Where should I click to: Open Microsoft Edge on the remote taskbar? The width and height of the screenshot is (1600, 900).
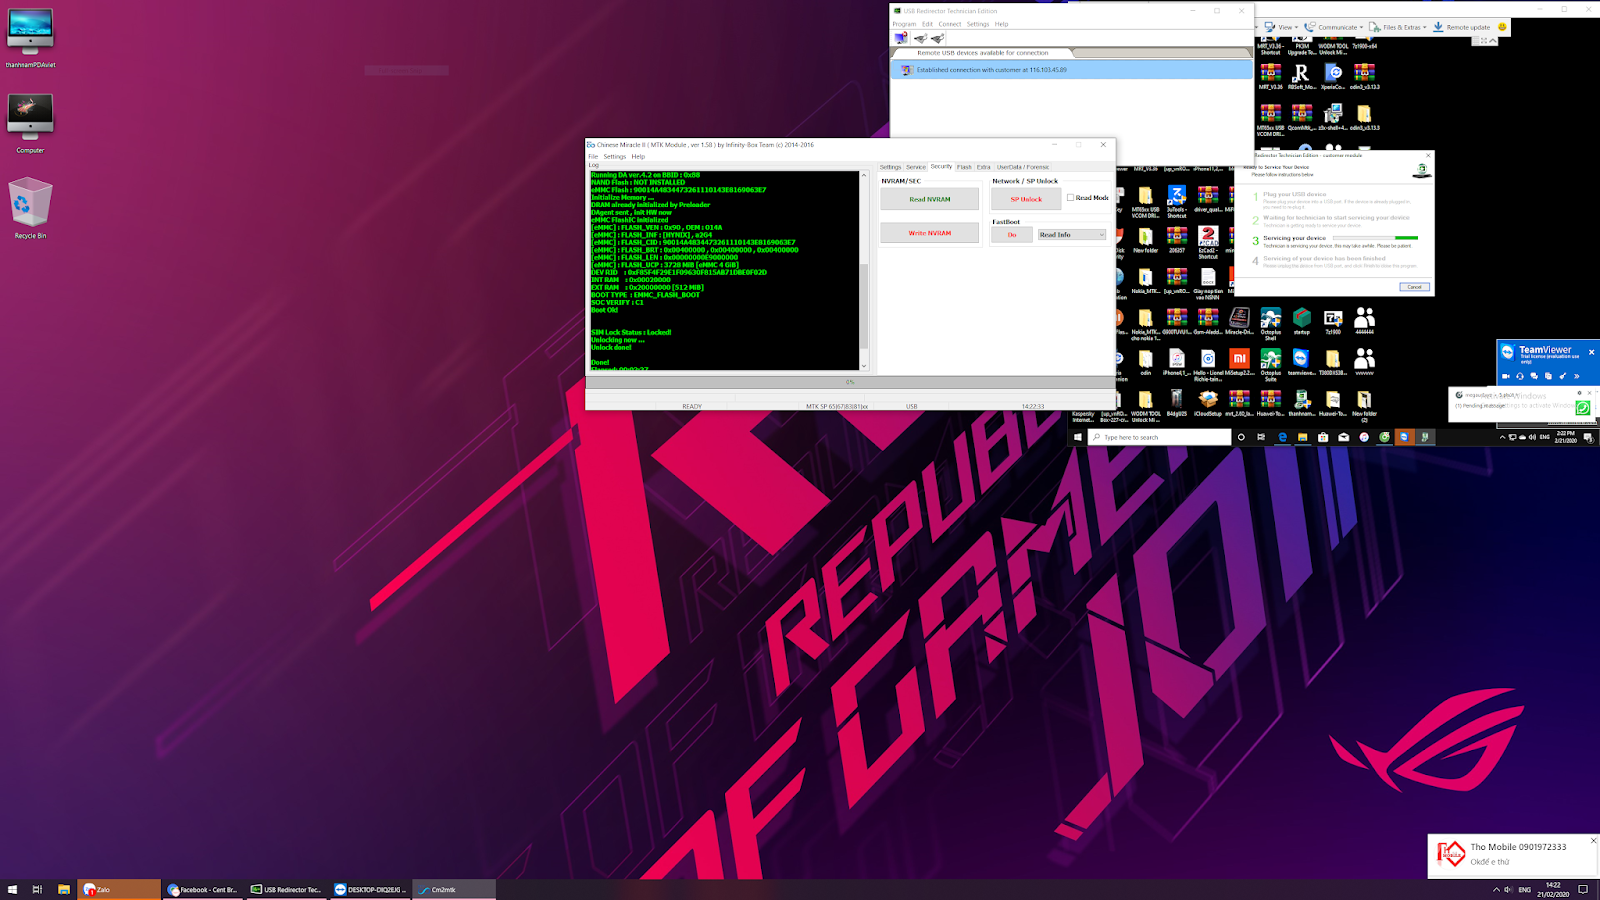1282,437
